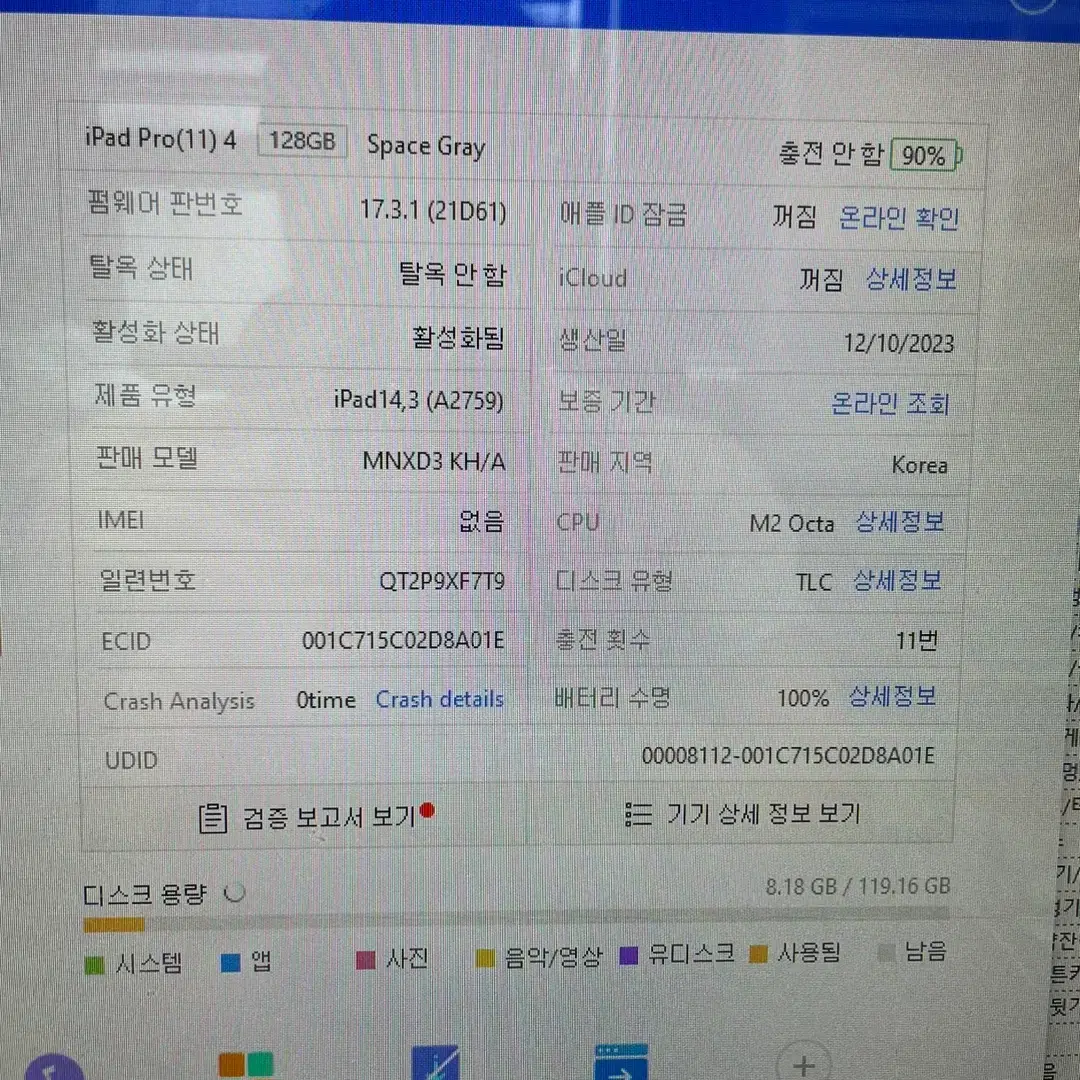Click the 꺼짐 value in 애플 ID 잠금 row

[x=794, y=216]
